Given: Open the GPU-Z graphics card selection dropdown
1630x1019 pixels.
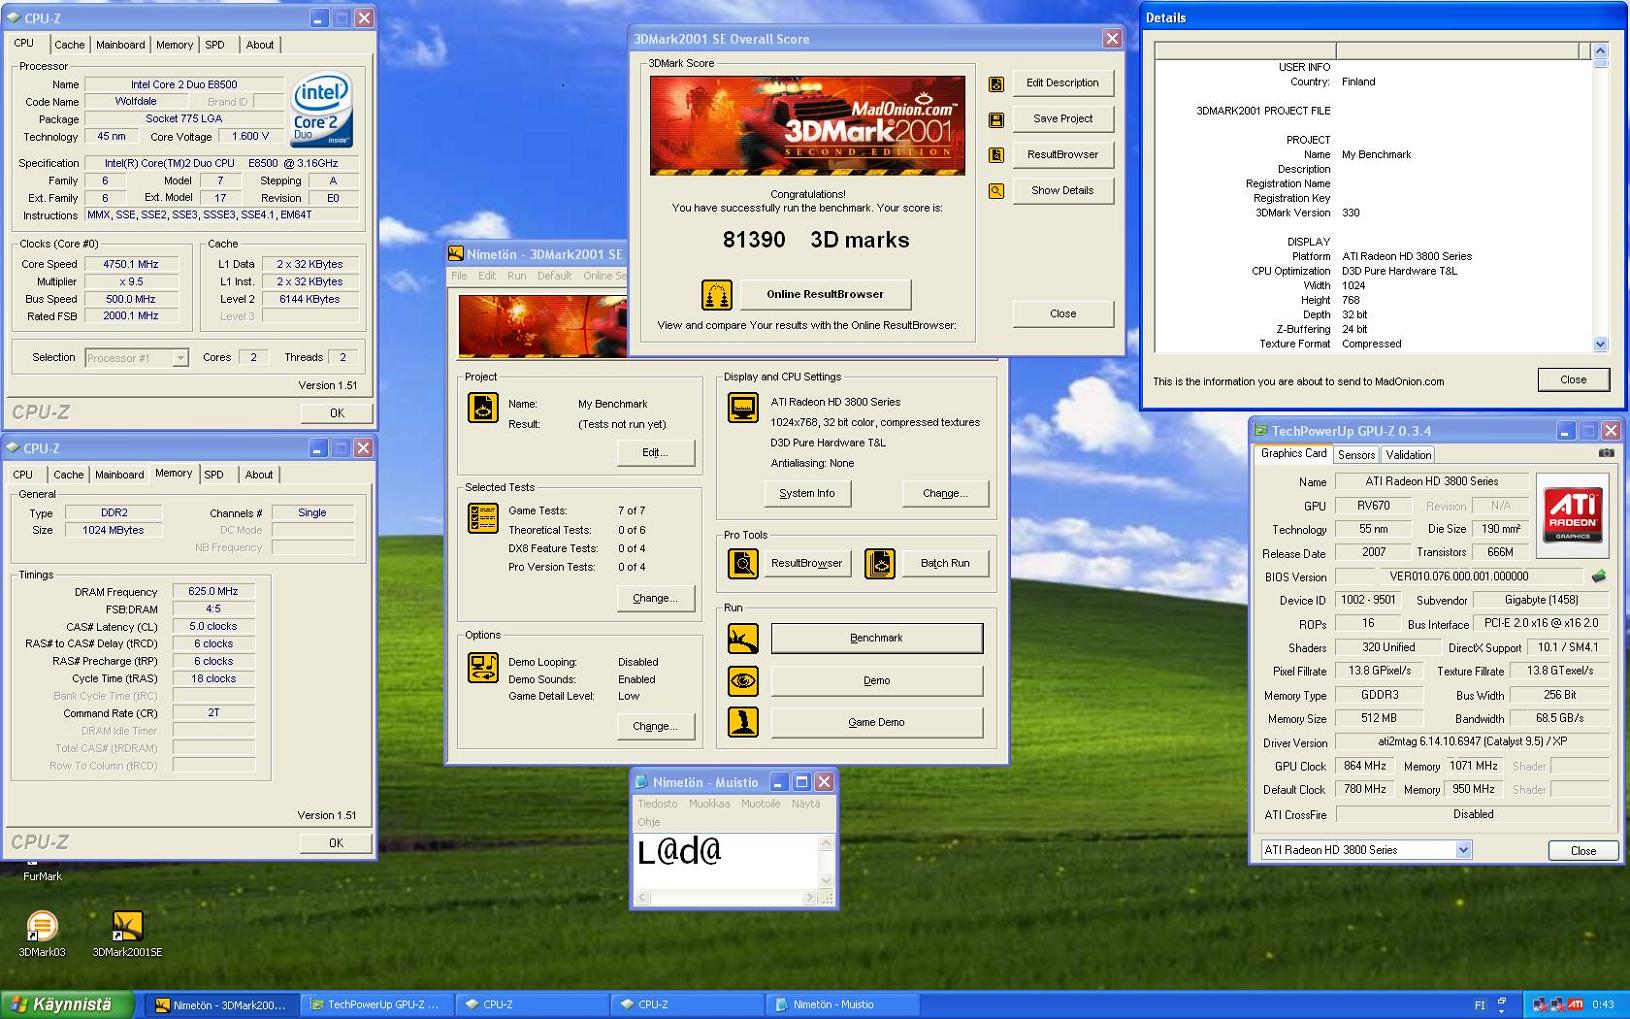Looking at the screenshot, I should (x=1463, y=850).
